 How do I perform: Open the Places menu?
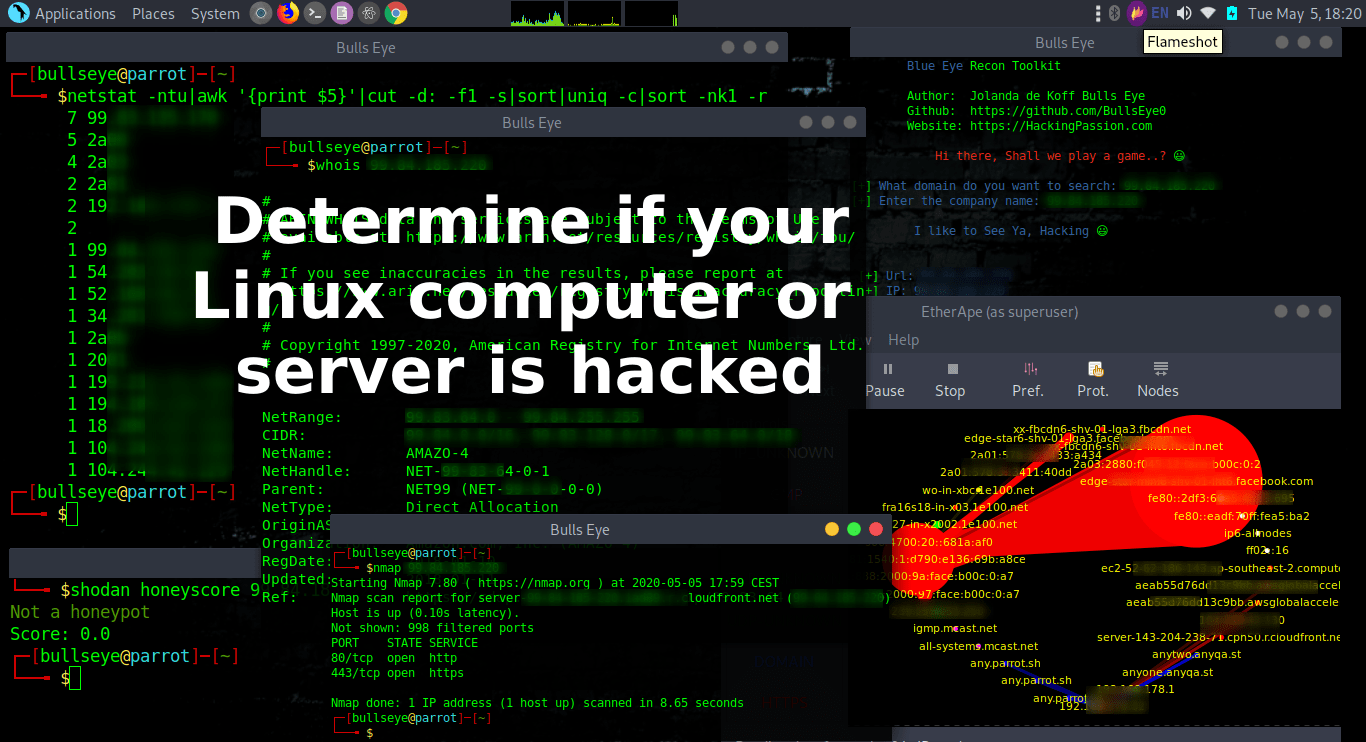click(x=153, y=14)
